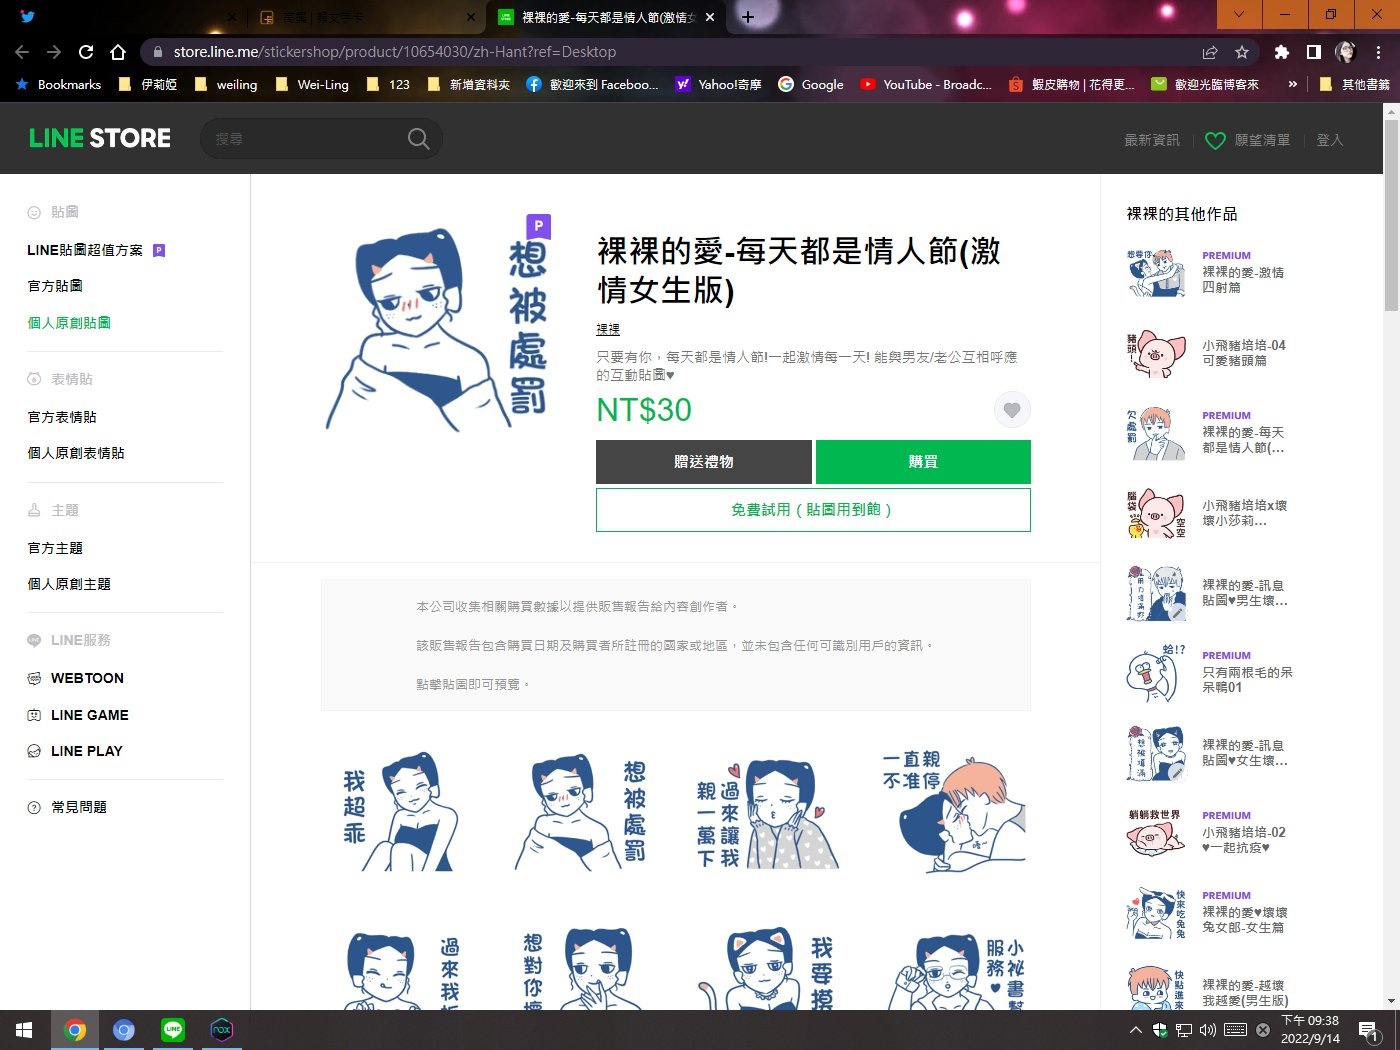Open the Windows Start menu
This screenshot has height=1050, width=1400.
tap(24, 1030)
